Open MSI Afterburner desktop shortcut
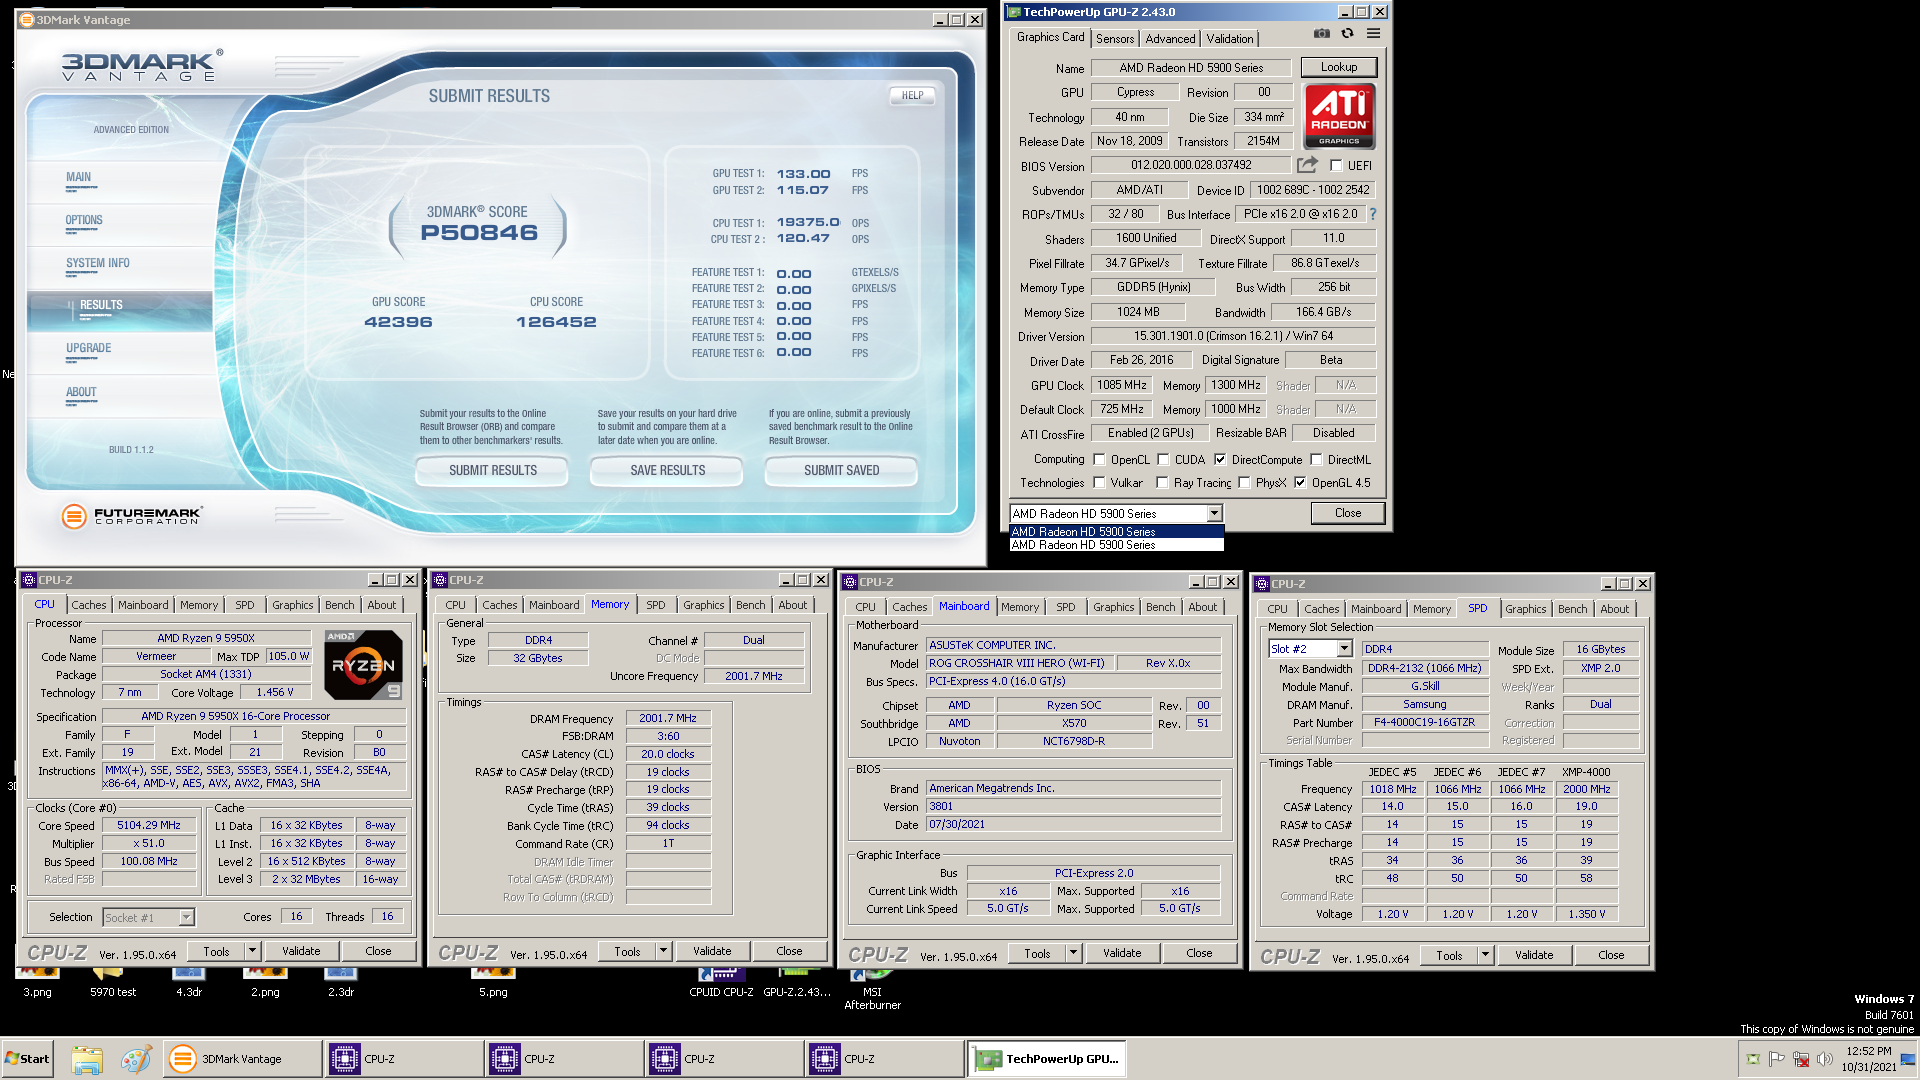 (x=872, y=990)
